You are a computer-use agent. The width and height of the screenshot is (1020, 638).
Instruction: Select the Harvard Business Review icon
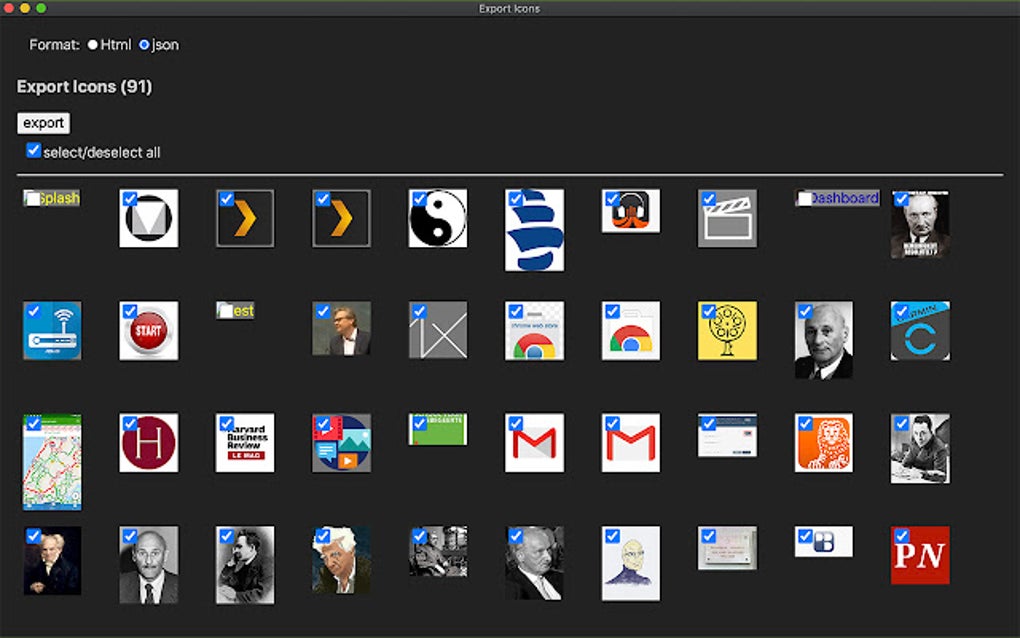[244, 444]
